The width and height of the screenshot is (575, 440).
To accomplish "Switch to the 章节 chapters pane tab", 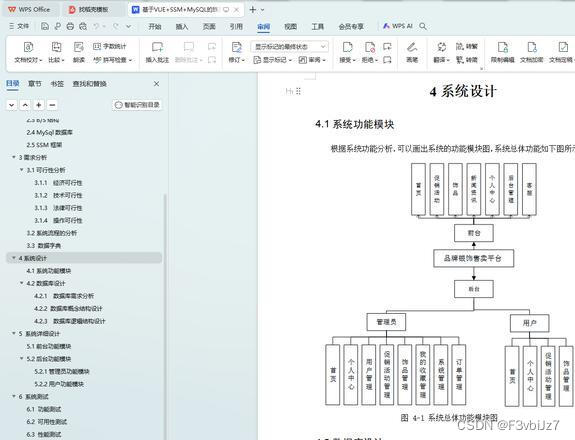I will (x=35, y=84).
